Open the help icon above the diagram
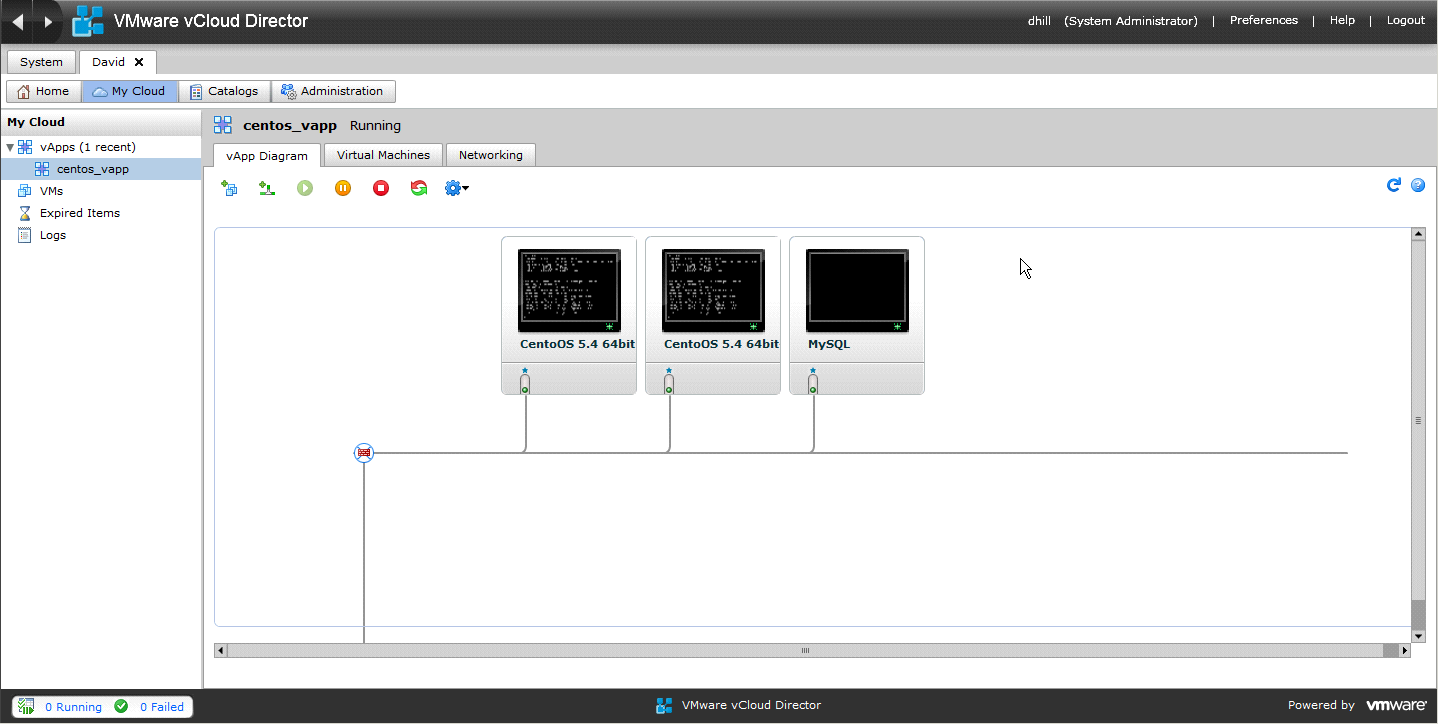 coord(1417,185)
